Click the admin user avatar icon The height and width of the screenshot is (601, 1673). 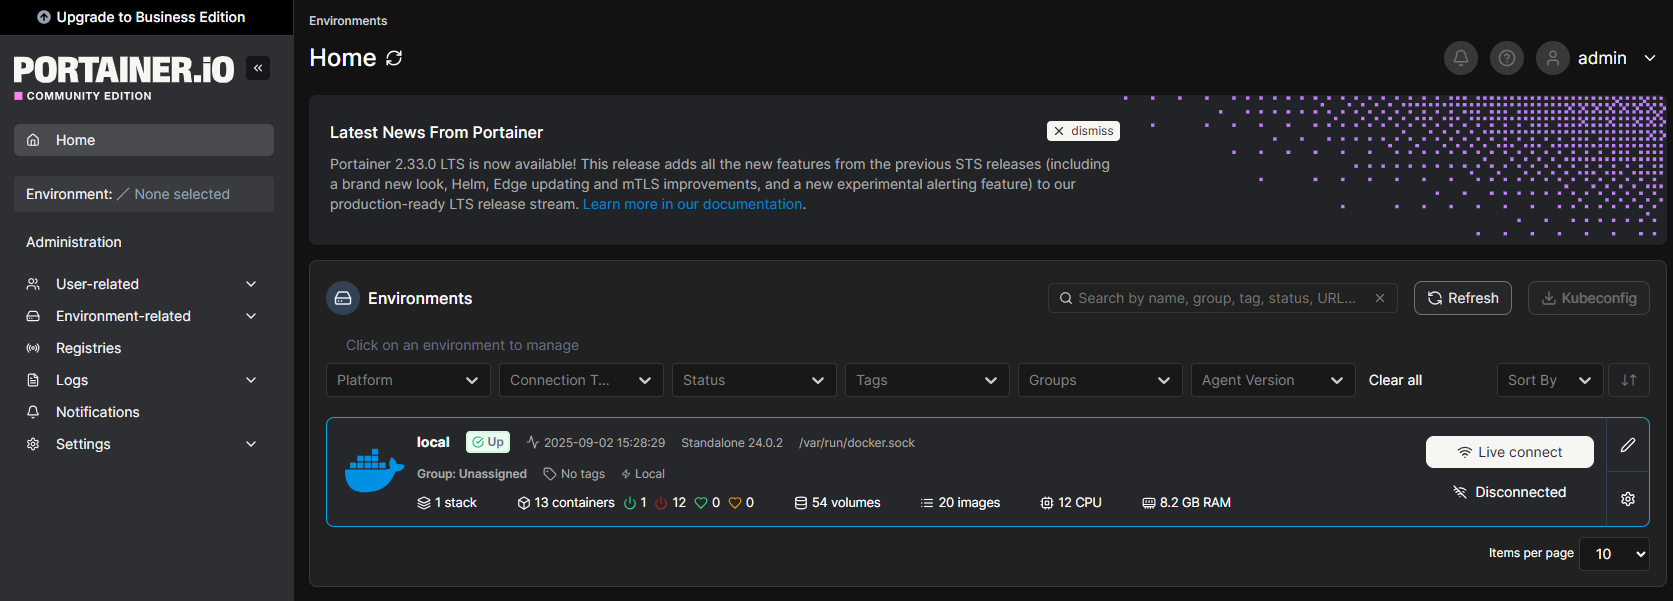(x=1552, y=58)
